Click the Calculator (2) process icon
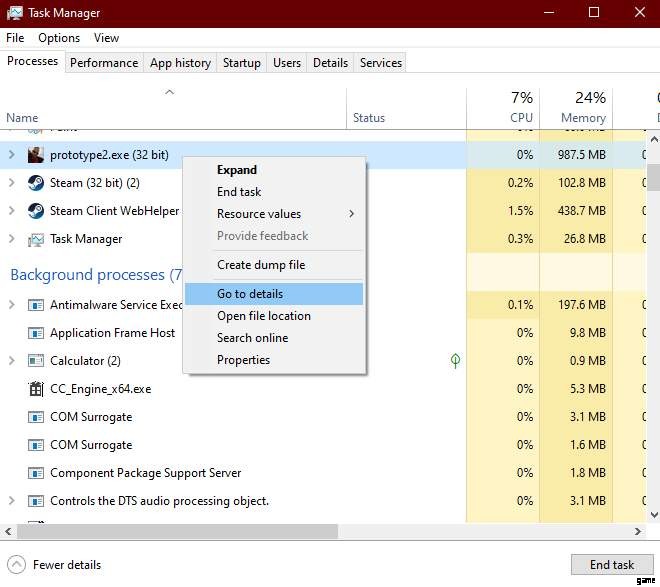This screenshot has width=660, height=587. (36, 361)
